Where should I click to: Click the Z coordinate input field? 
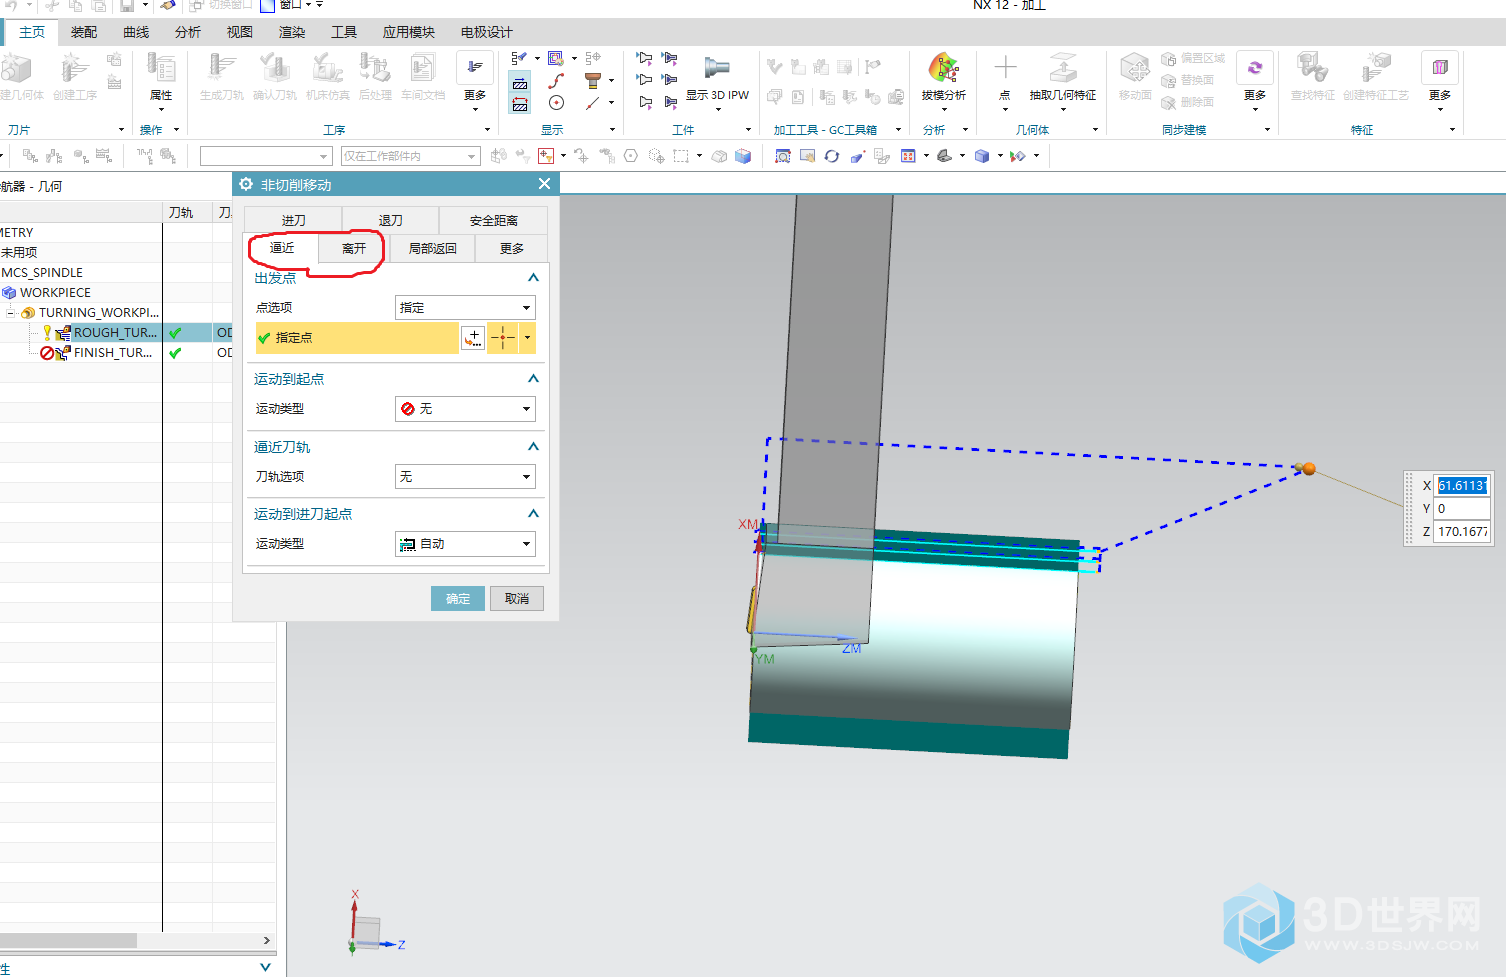[1462, 532]
